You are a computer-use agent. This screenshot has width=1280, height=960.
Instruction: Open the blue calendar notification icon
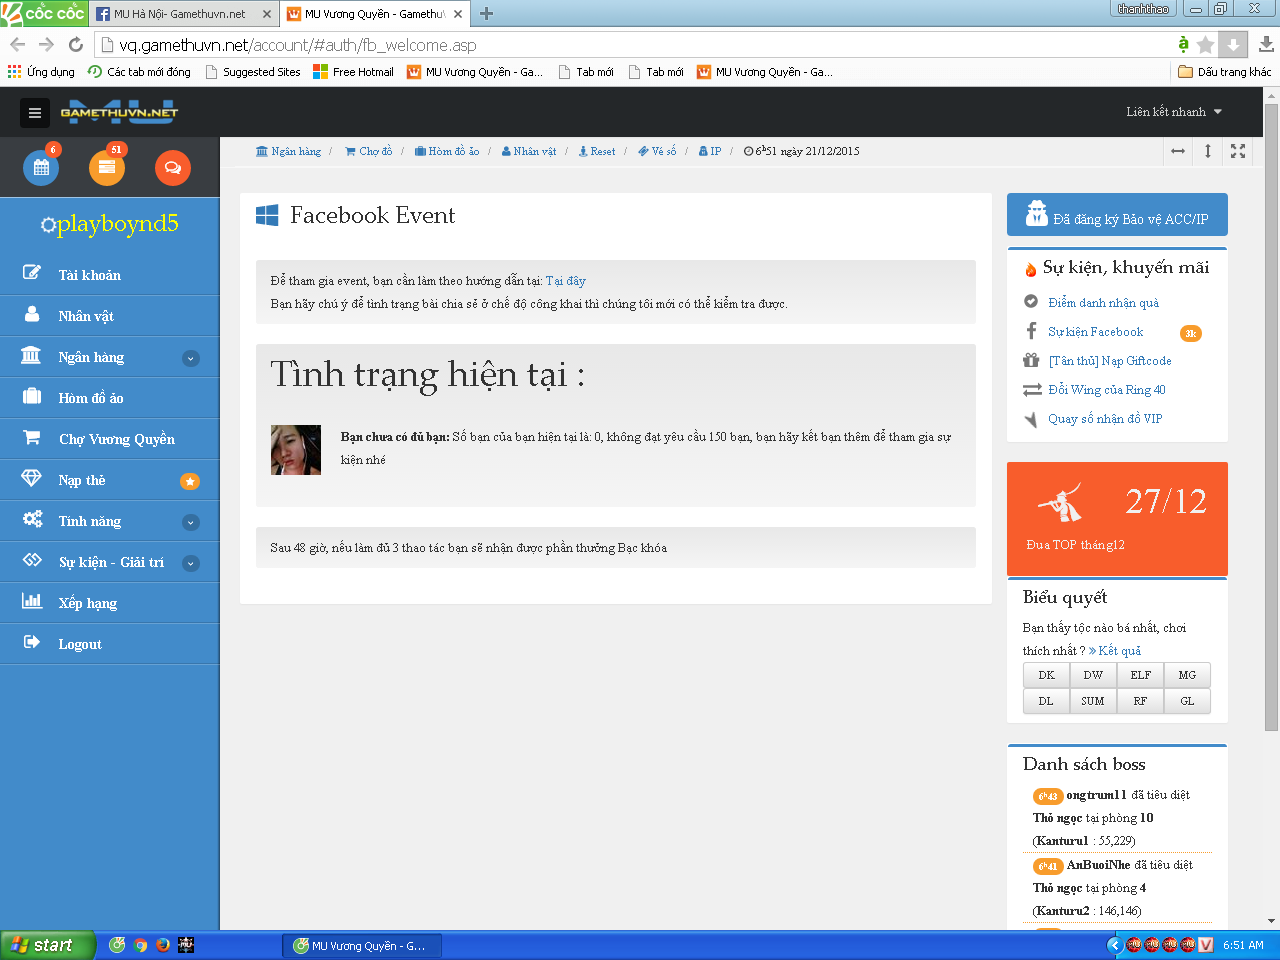pyautogui.click(x=41, y=168)
